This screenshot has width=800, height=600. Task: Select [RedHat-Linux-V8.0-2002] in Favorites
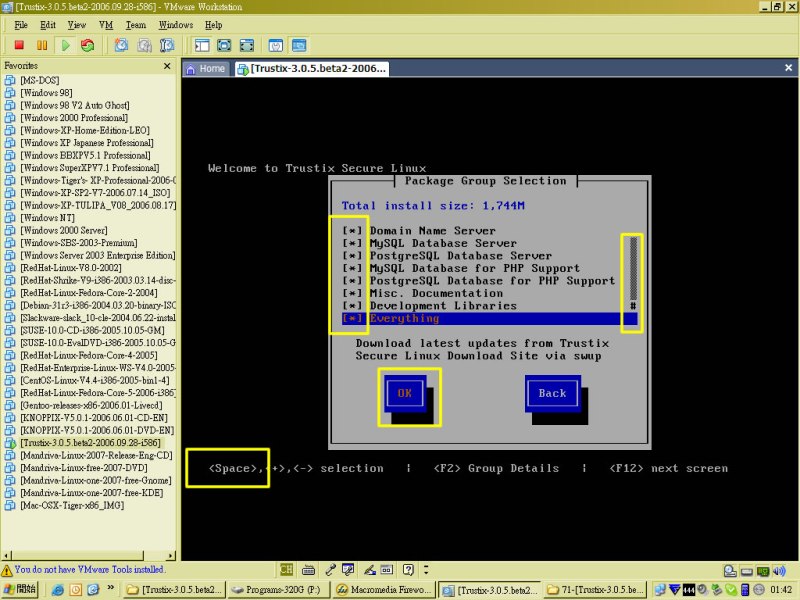click(71, 268)
